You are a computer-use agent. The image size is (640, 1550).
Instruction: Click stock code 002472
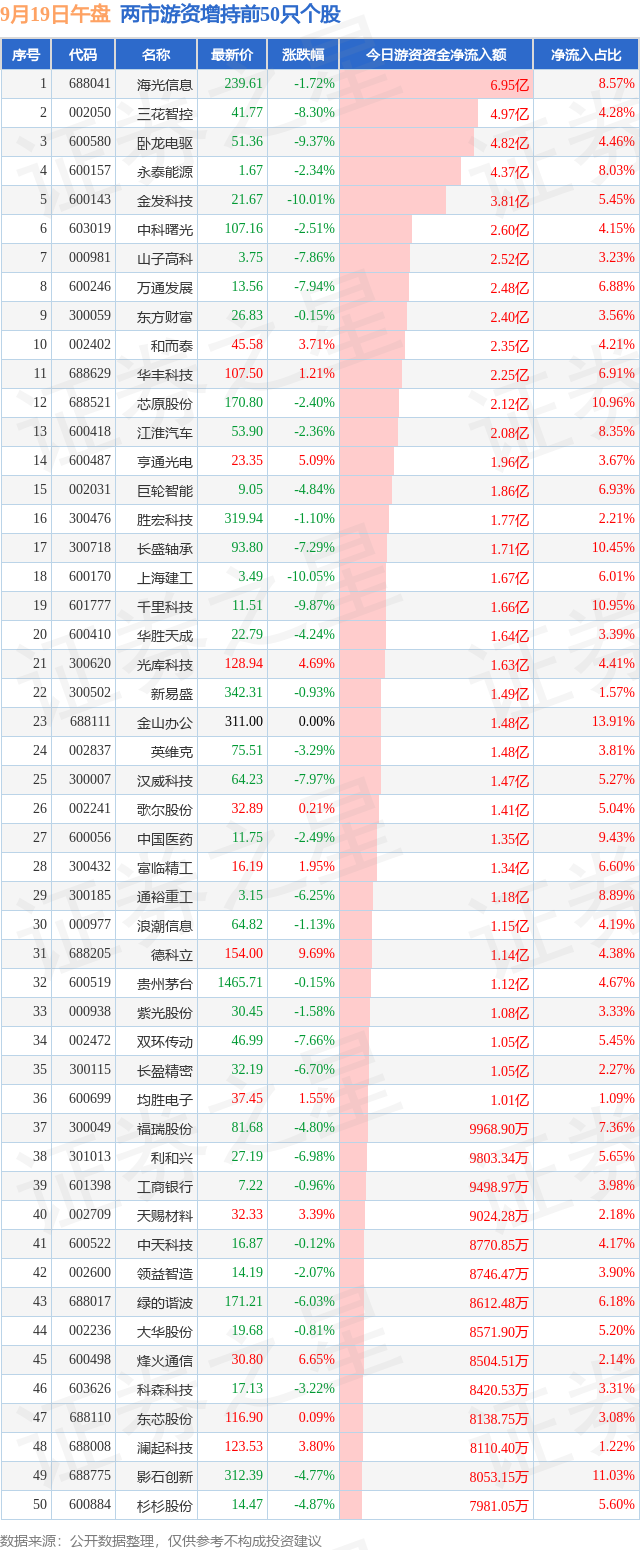90,1041
